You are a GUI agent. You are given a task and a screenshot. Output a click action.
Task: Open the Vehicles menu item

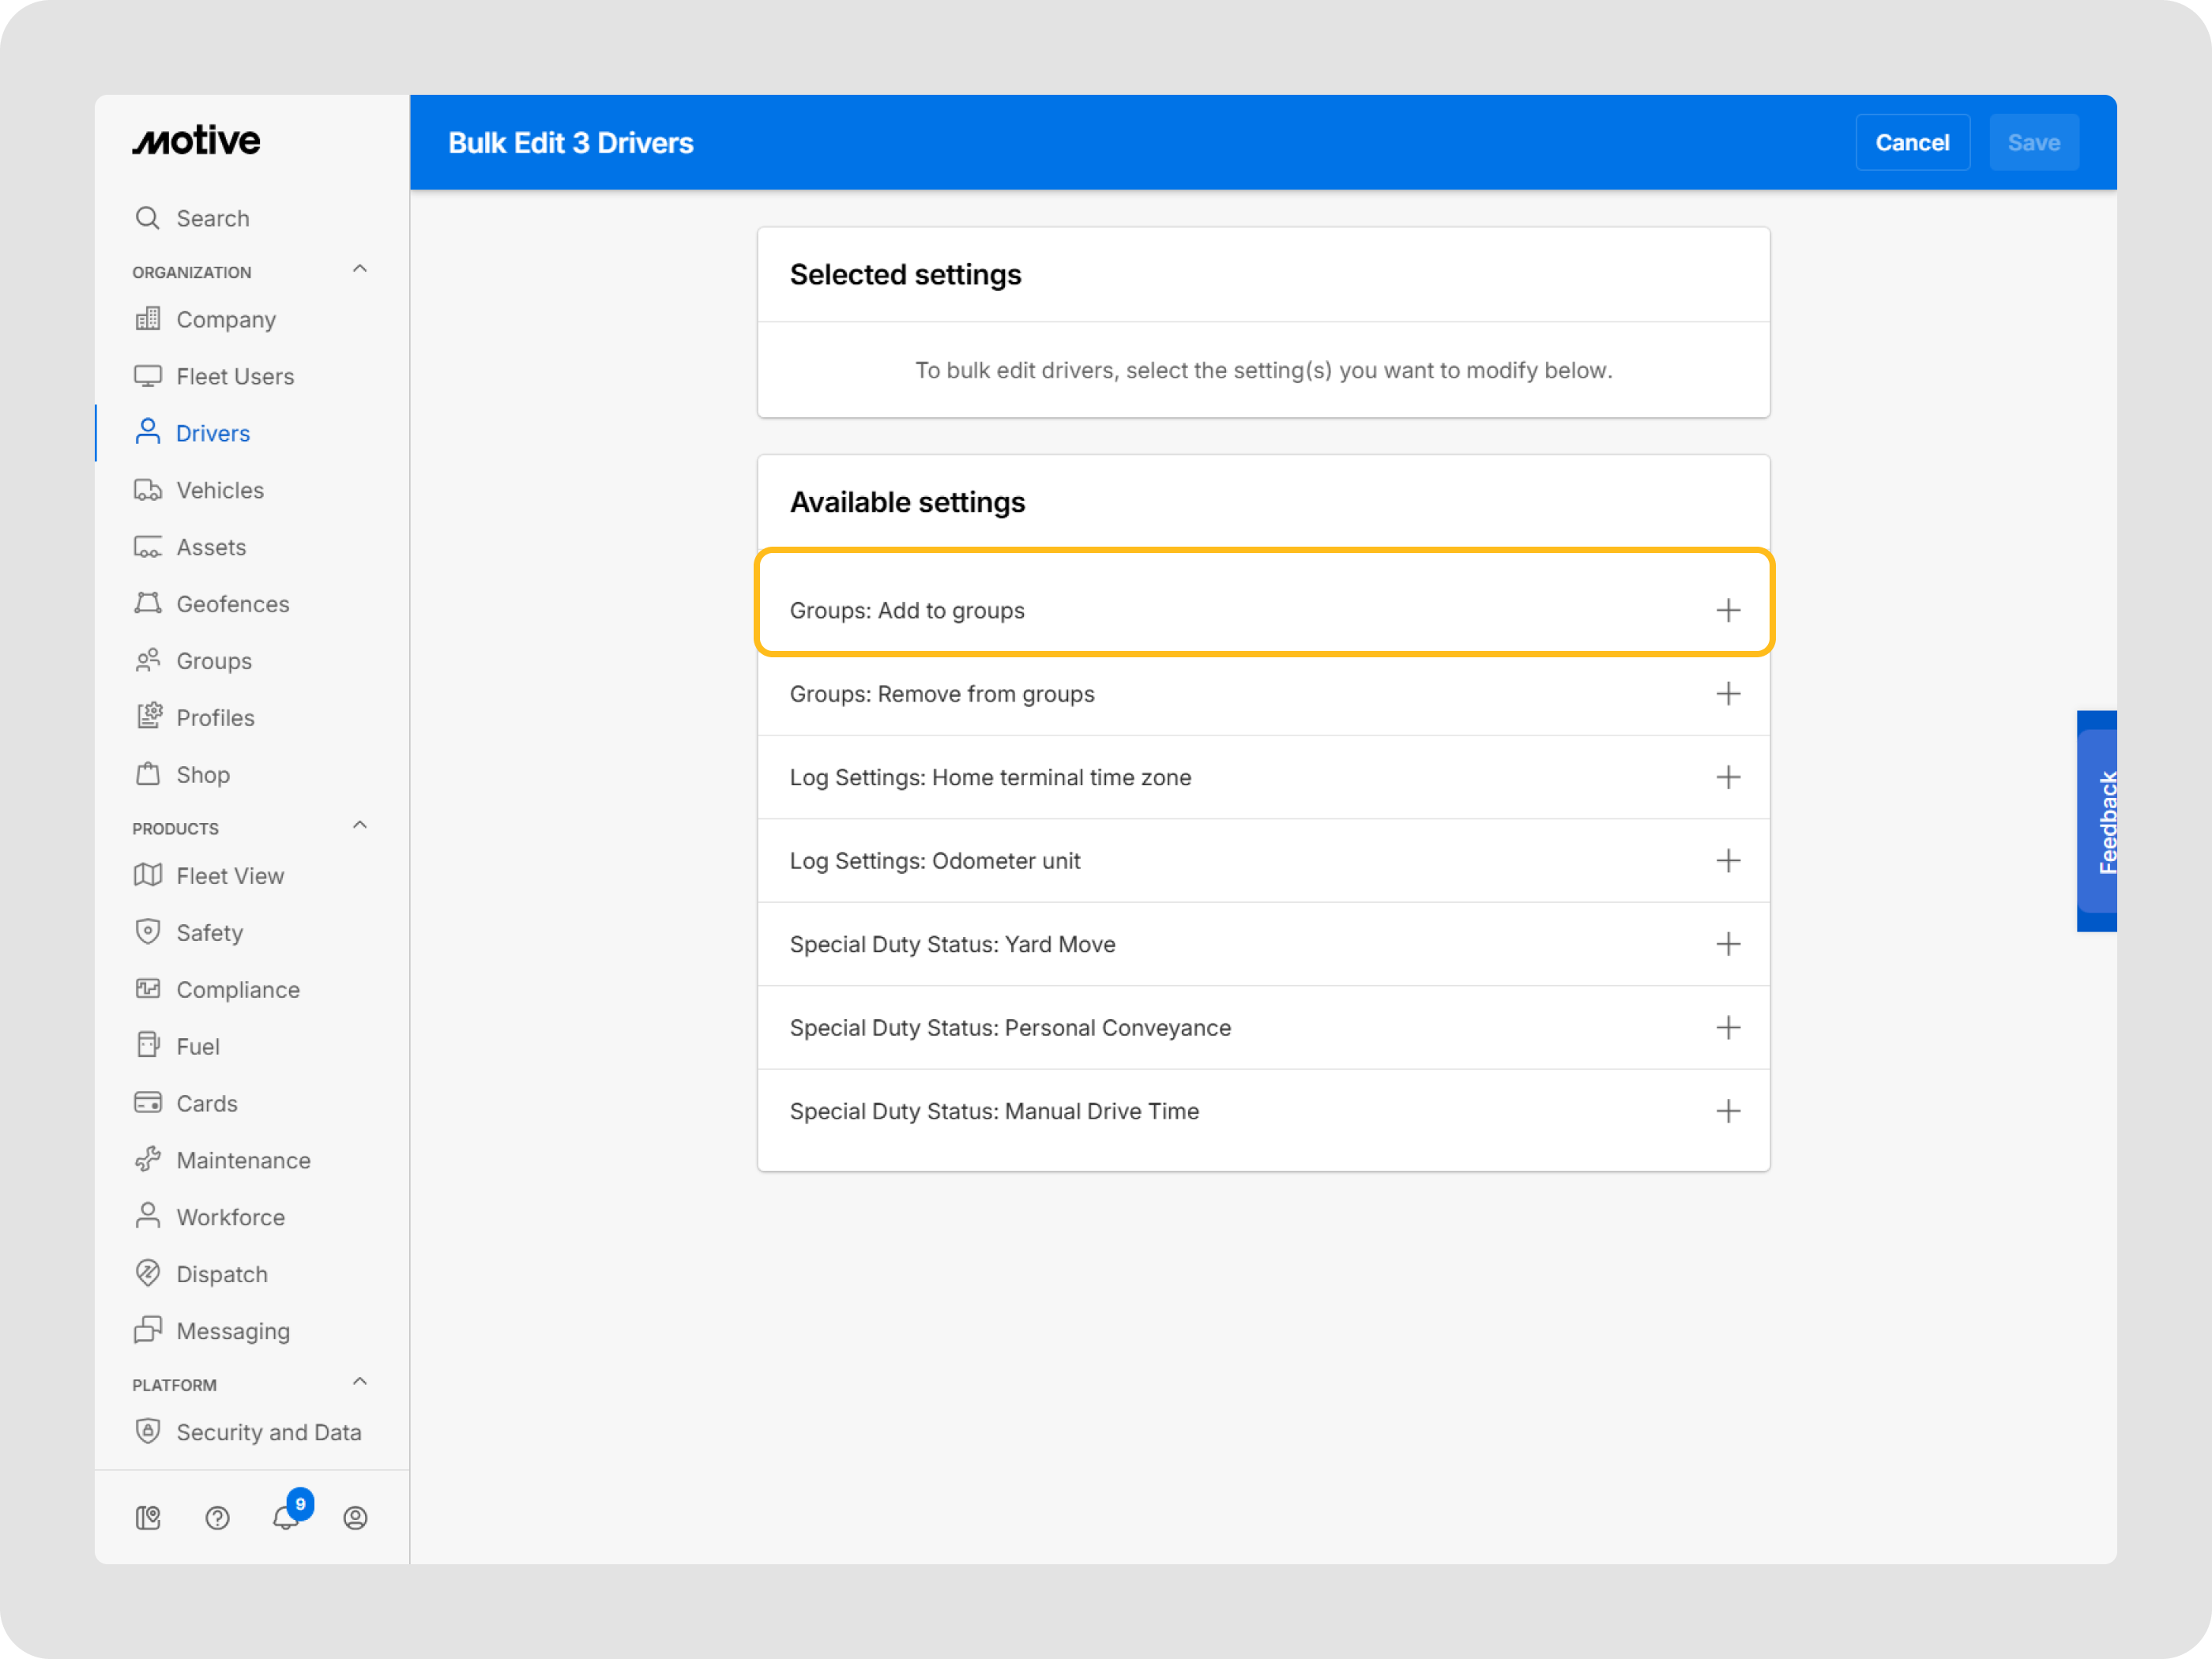tap(220, 490)
